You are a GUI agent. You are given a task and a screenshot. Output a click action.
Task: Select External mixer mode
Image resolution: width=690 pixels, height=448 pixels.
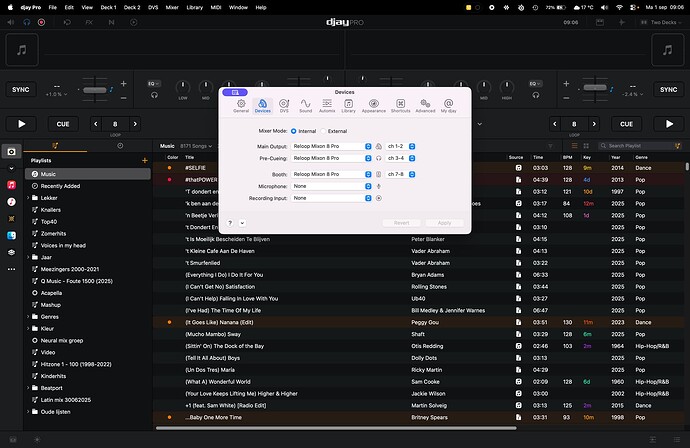pos(323,131)
